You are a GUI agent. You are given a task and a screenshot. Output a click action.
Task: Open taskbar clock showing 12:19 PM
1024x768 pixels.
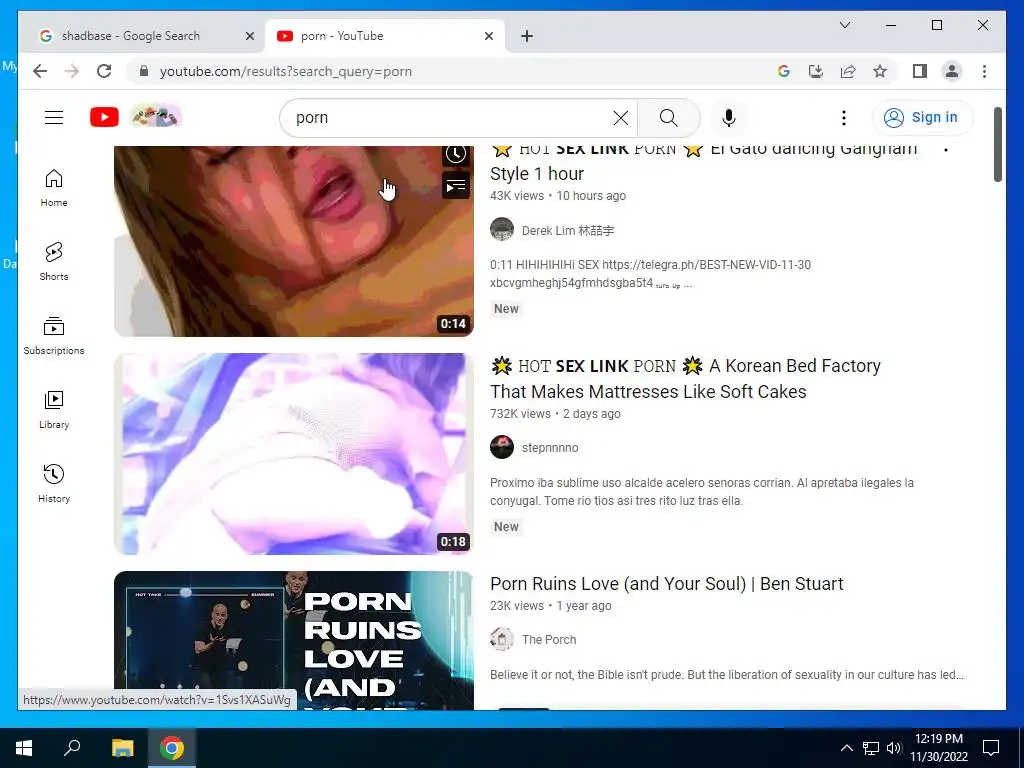click(938, 748)
